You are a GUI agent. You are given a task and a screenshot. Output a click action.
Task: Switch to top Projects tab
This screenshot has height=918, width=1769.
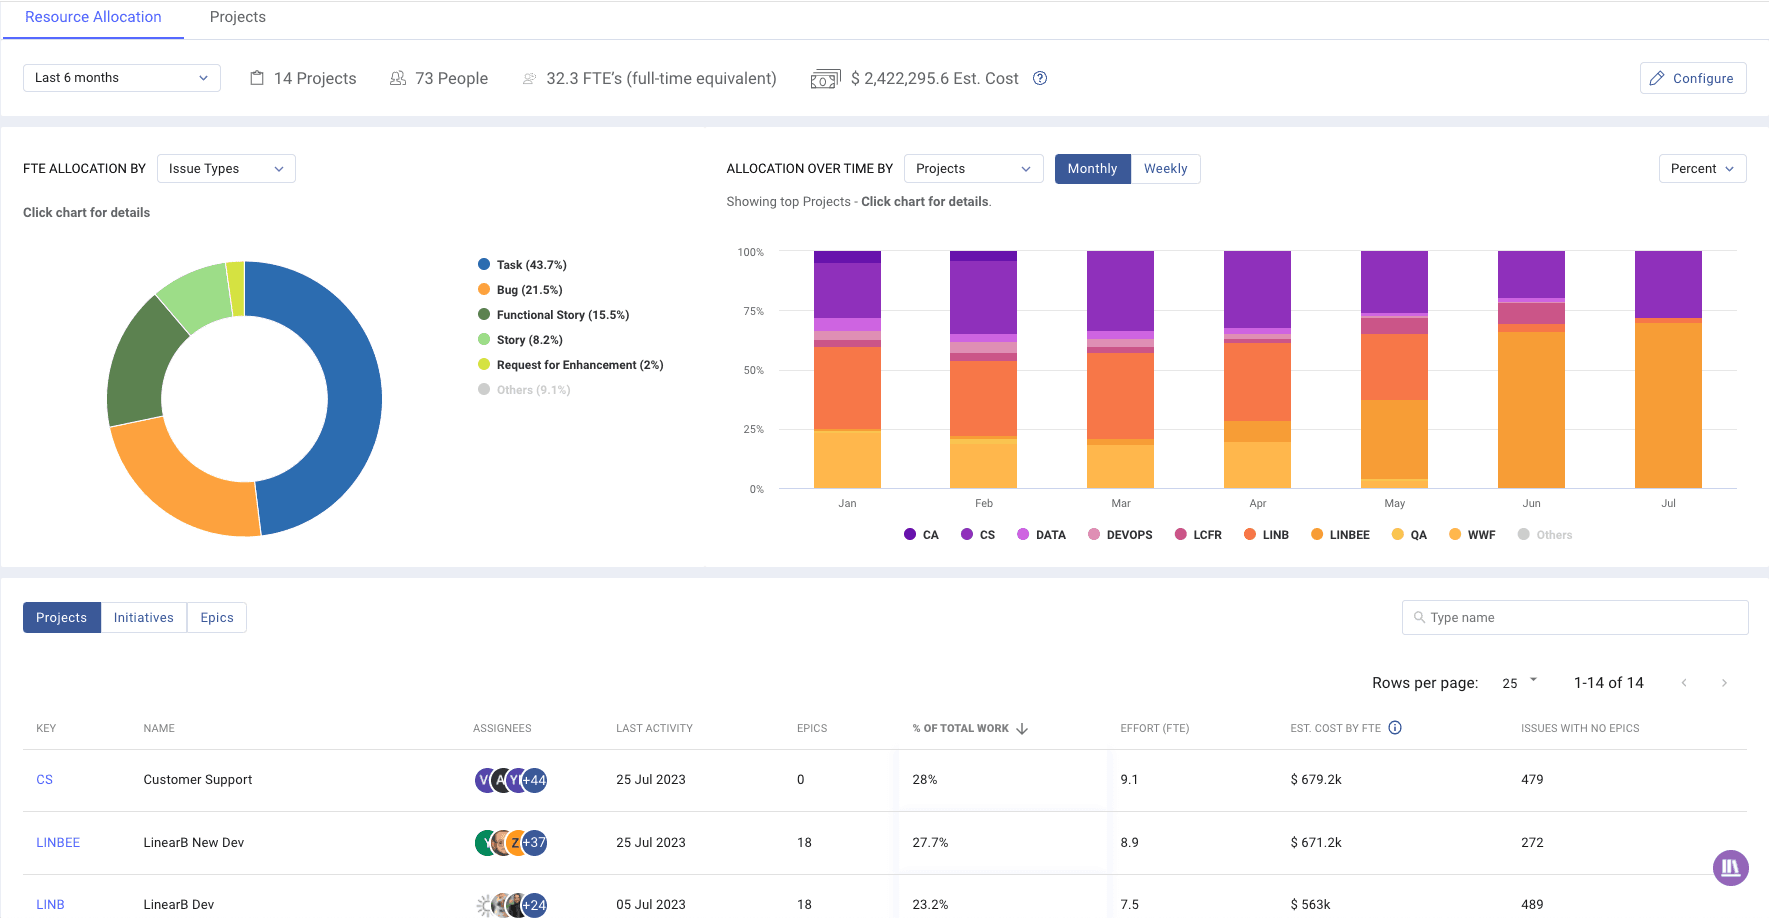point(238,18)
